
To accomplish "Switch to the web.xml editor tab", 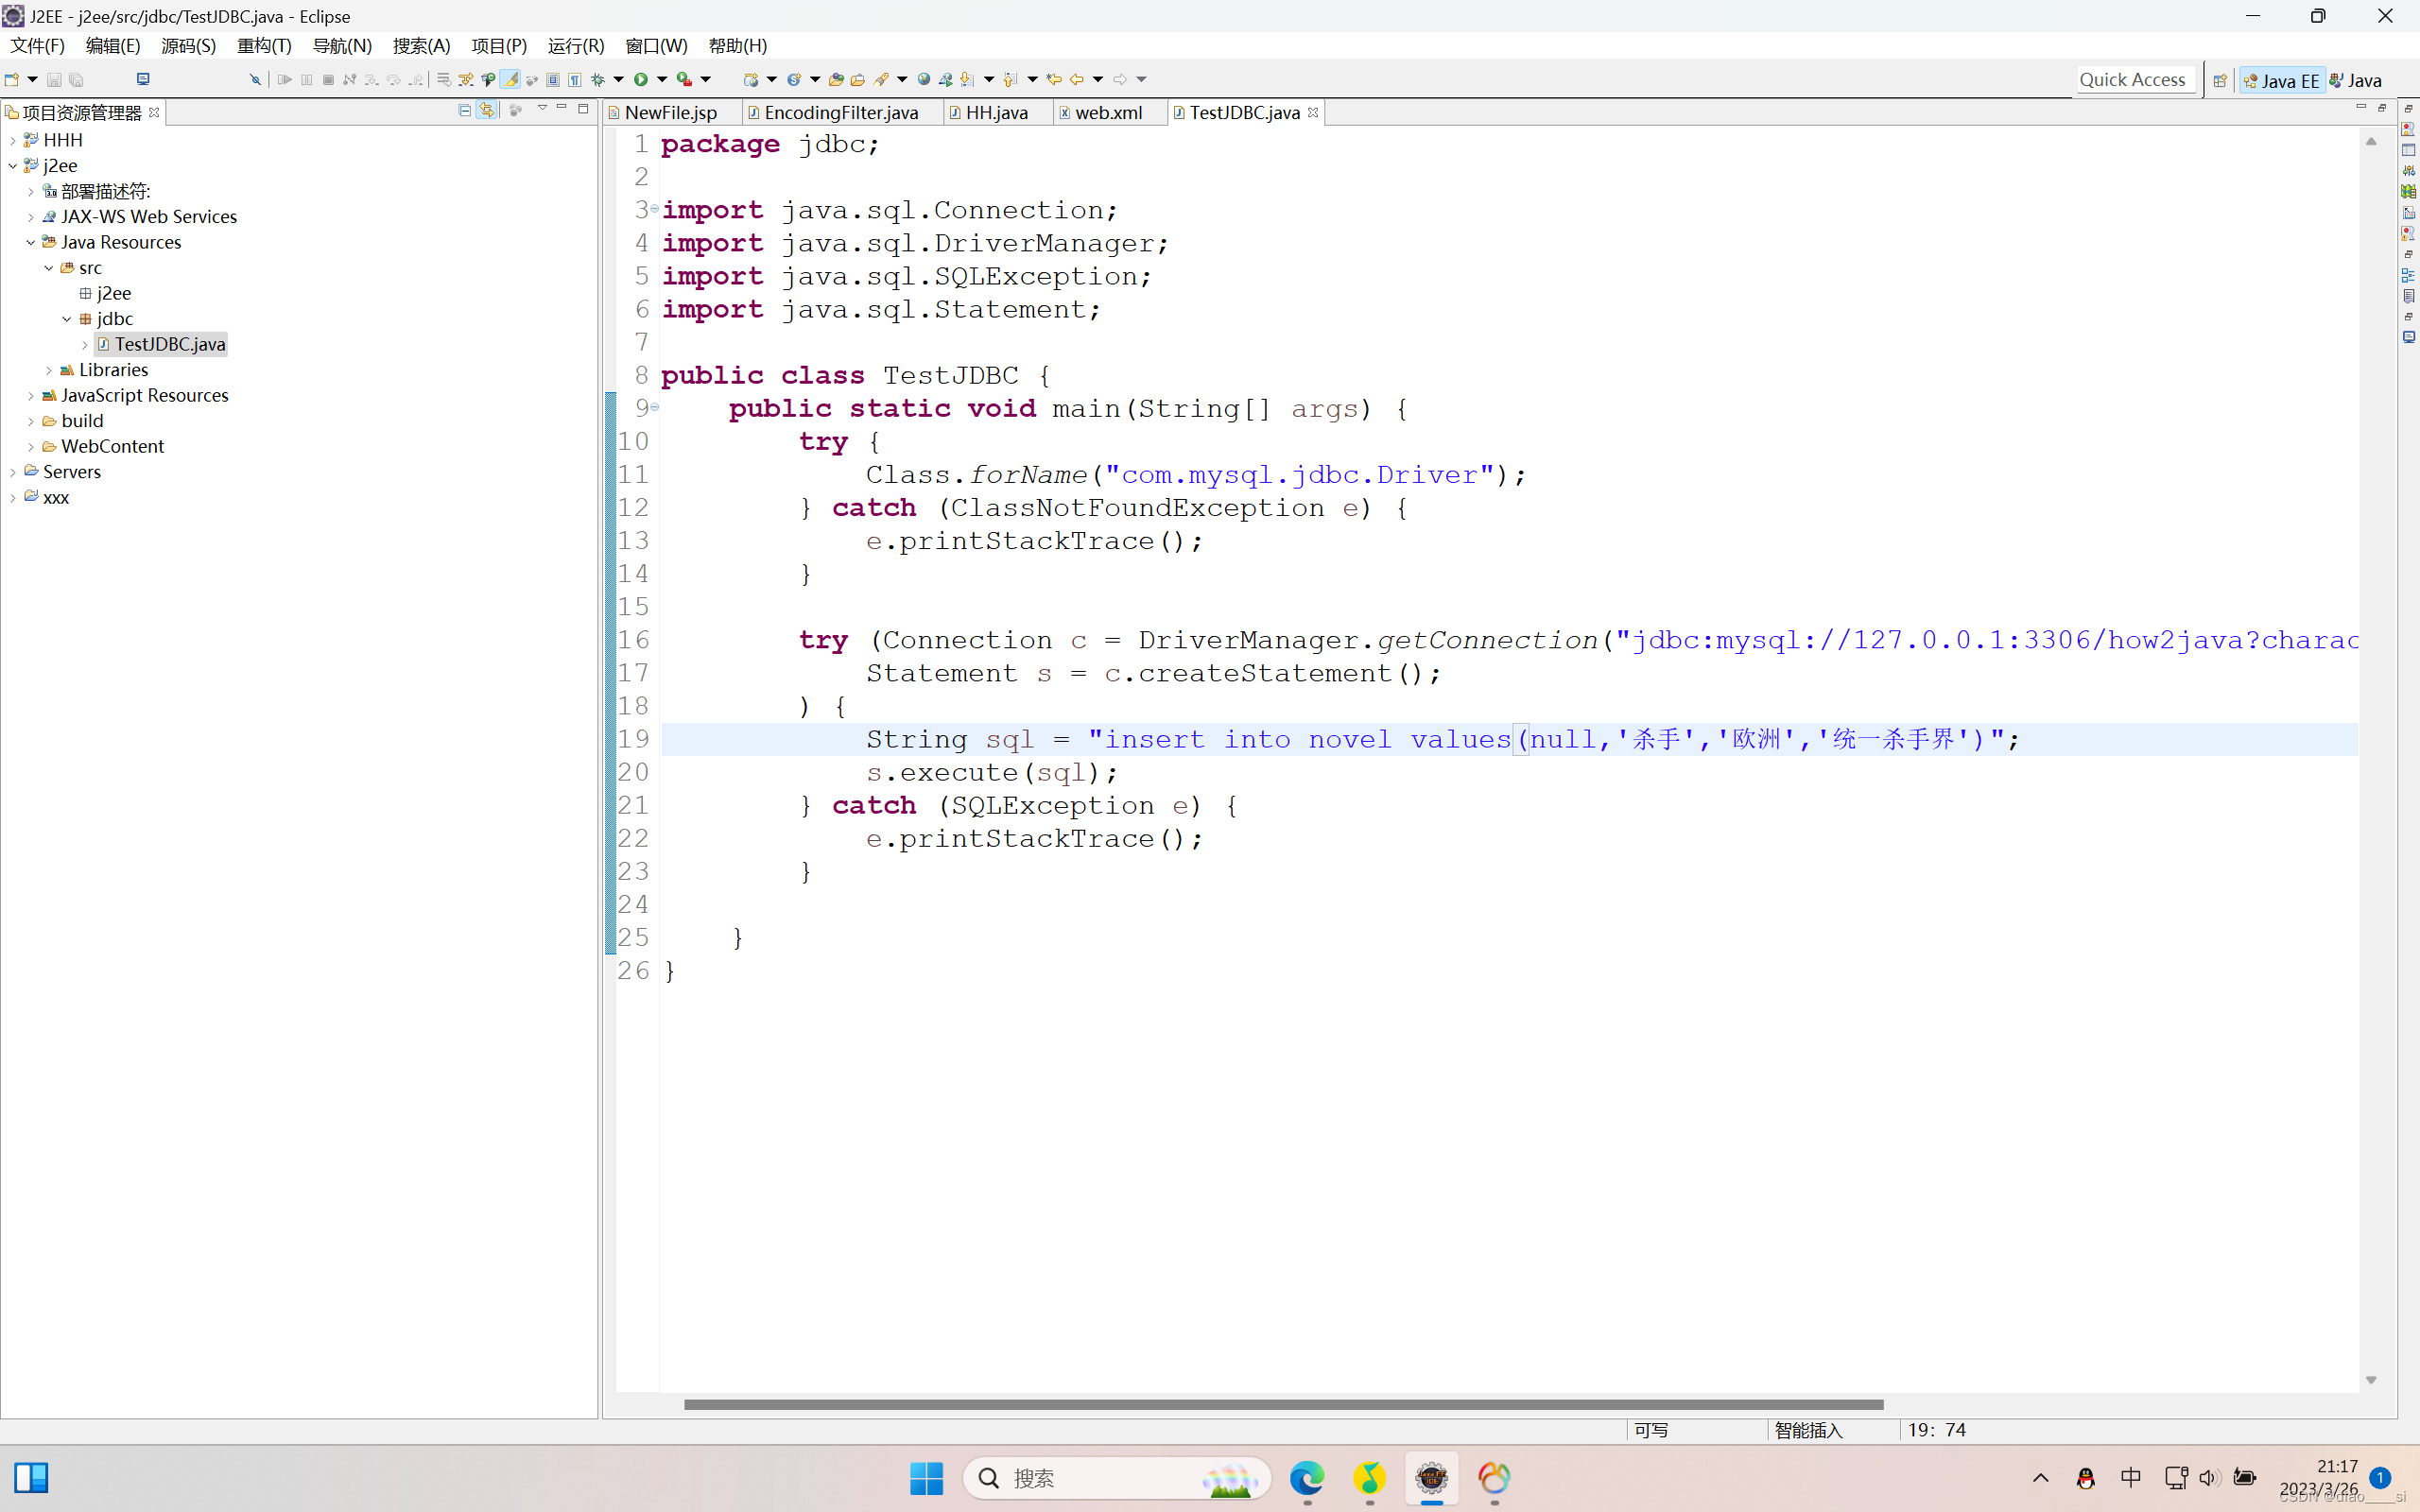I will pos(1107,113).
